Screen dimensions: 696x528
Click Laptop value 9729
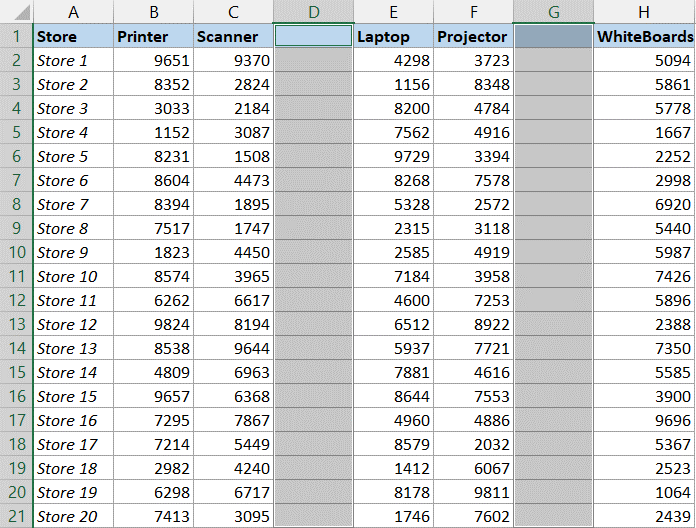point(394,156)
